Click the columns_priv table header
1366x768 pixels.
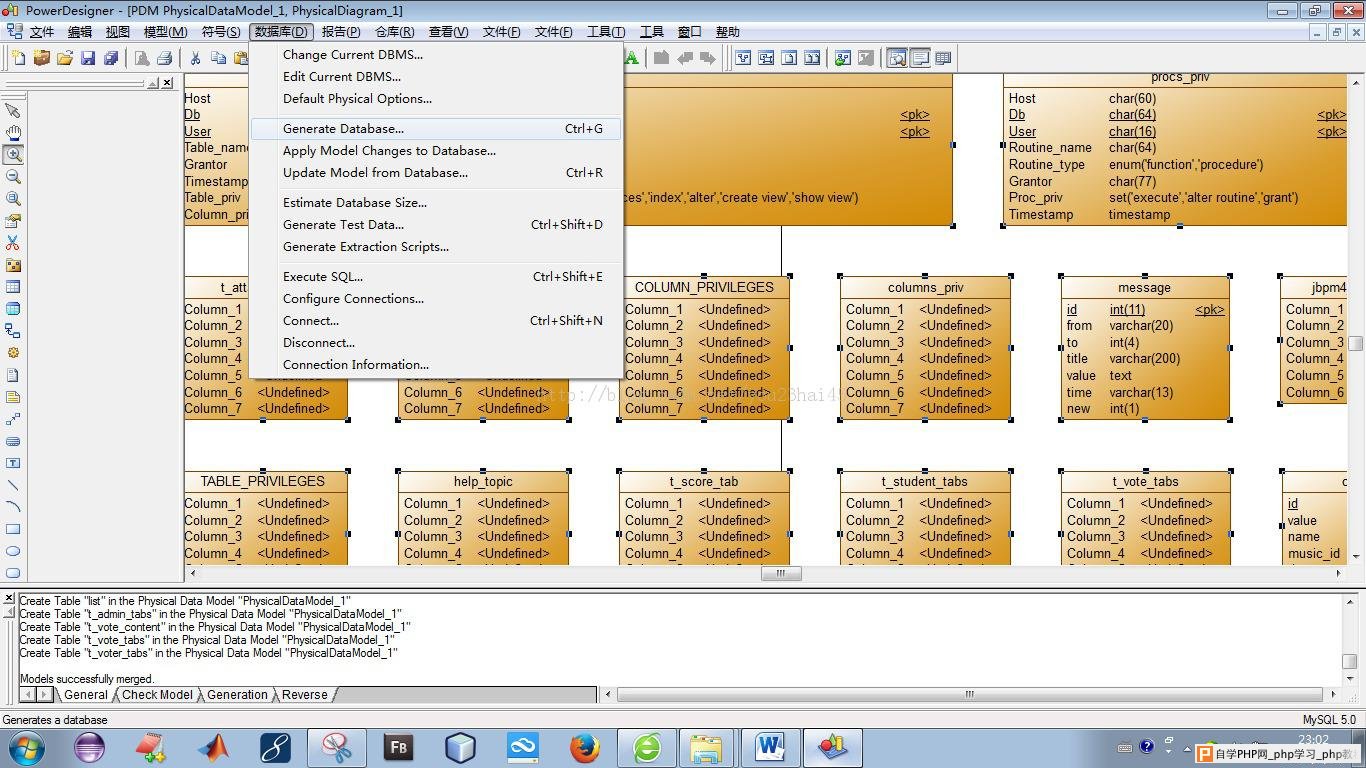pyautogui.click(x=926, y=287)
